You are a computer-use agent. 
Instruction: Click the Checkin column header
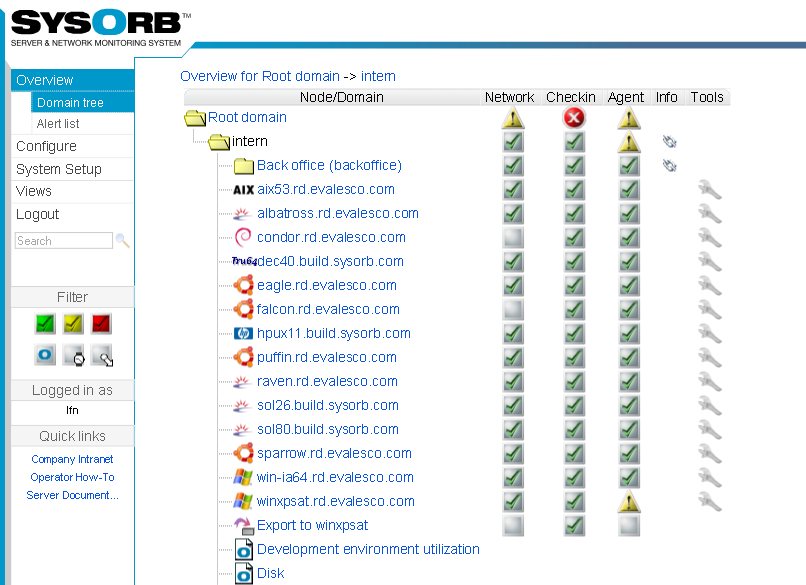coord(571,97)
